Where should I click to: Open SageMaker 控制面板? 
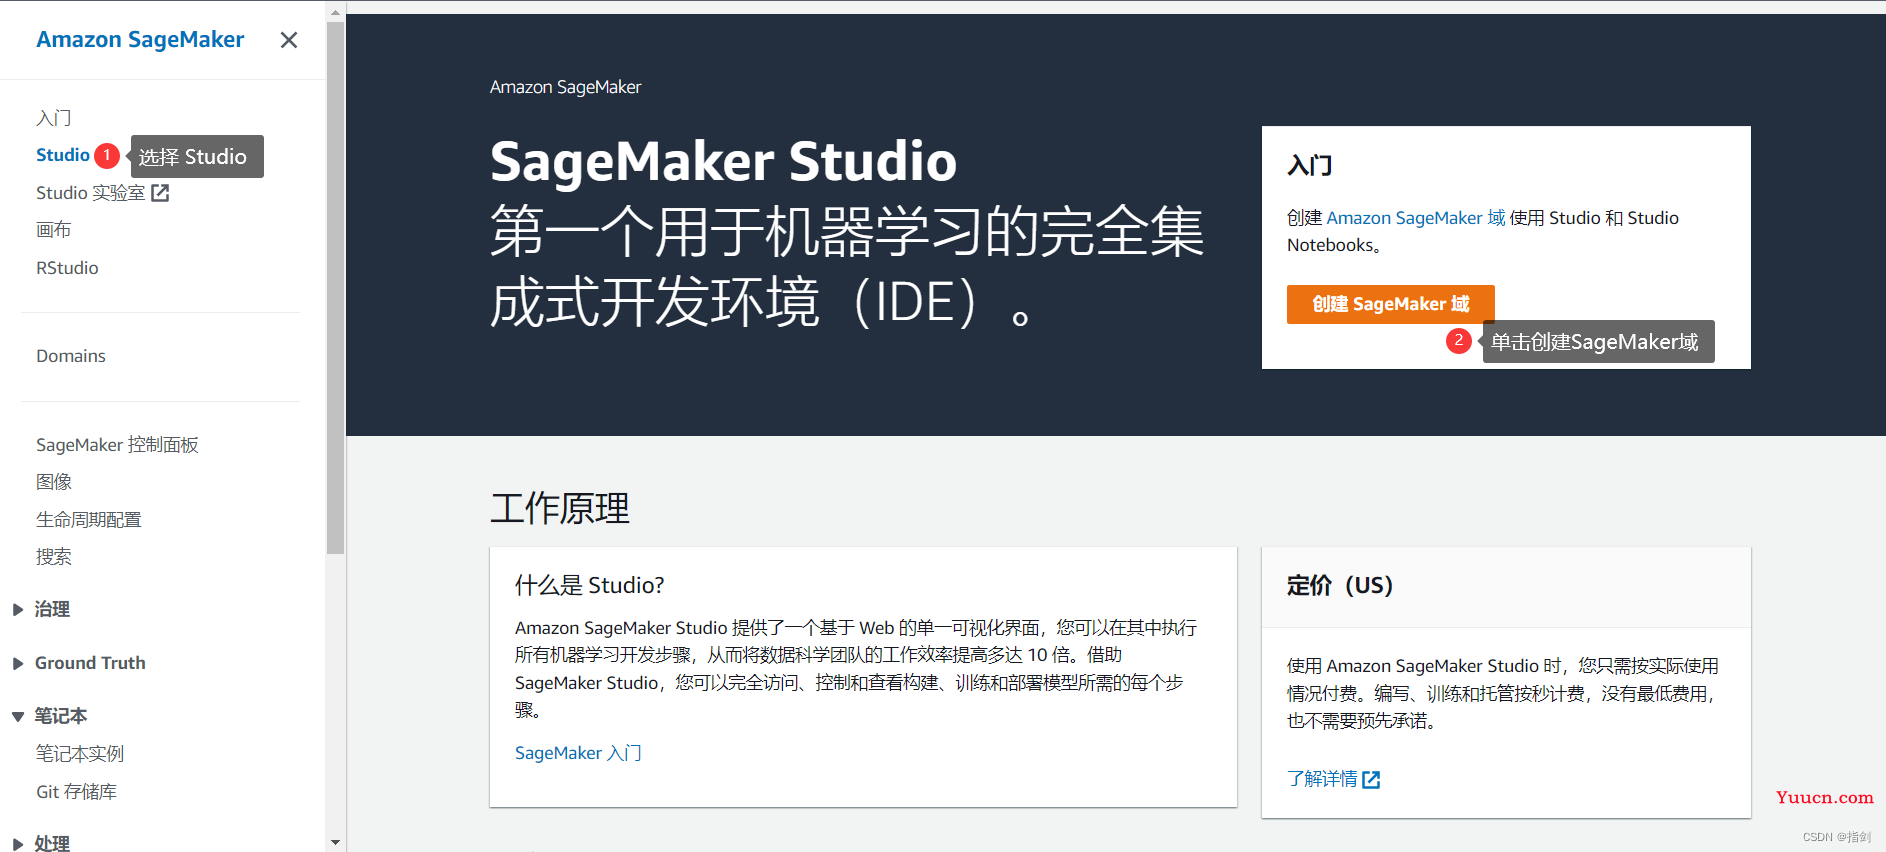118,445
